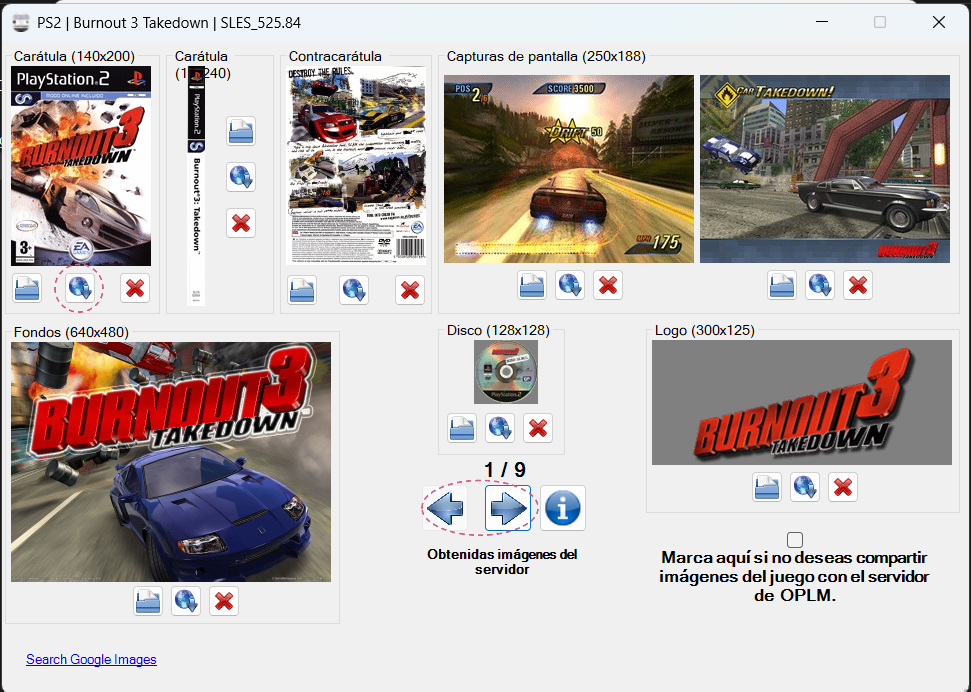Image resolution: width=971 pixels, height=692 pixels.
Task: Click the drift gameplay screenshot
Action: coord(568,168)
